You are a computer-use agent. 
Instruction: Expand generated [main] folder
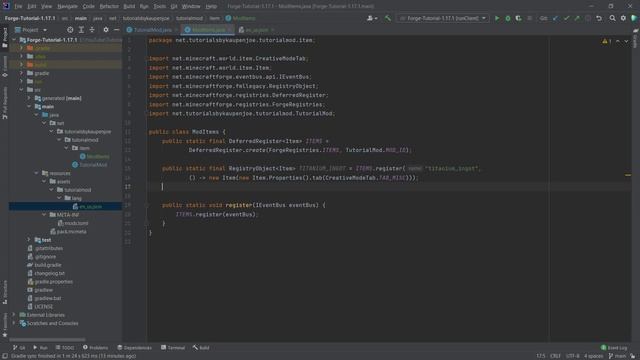click(x=29, y=98)
